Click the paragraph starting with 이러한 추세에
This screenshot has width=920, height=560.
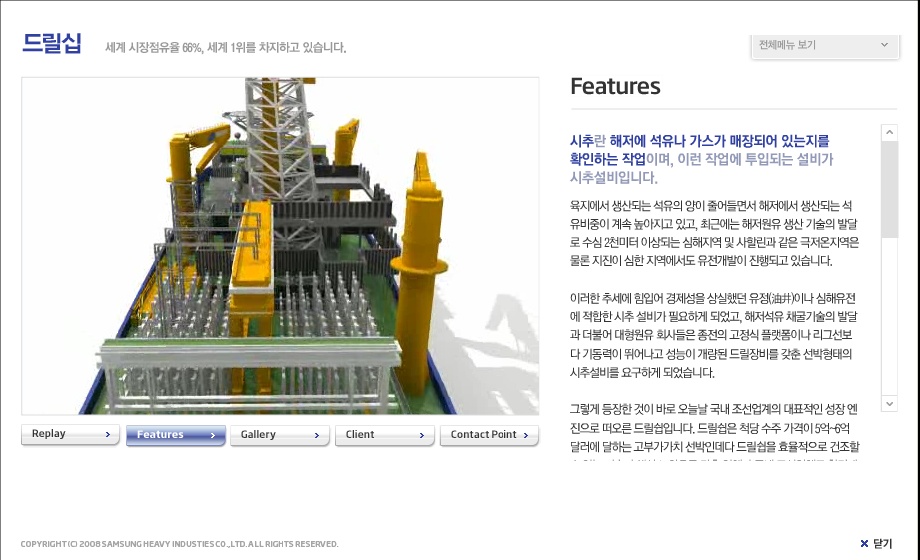(713, 335)
